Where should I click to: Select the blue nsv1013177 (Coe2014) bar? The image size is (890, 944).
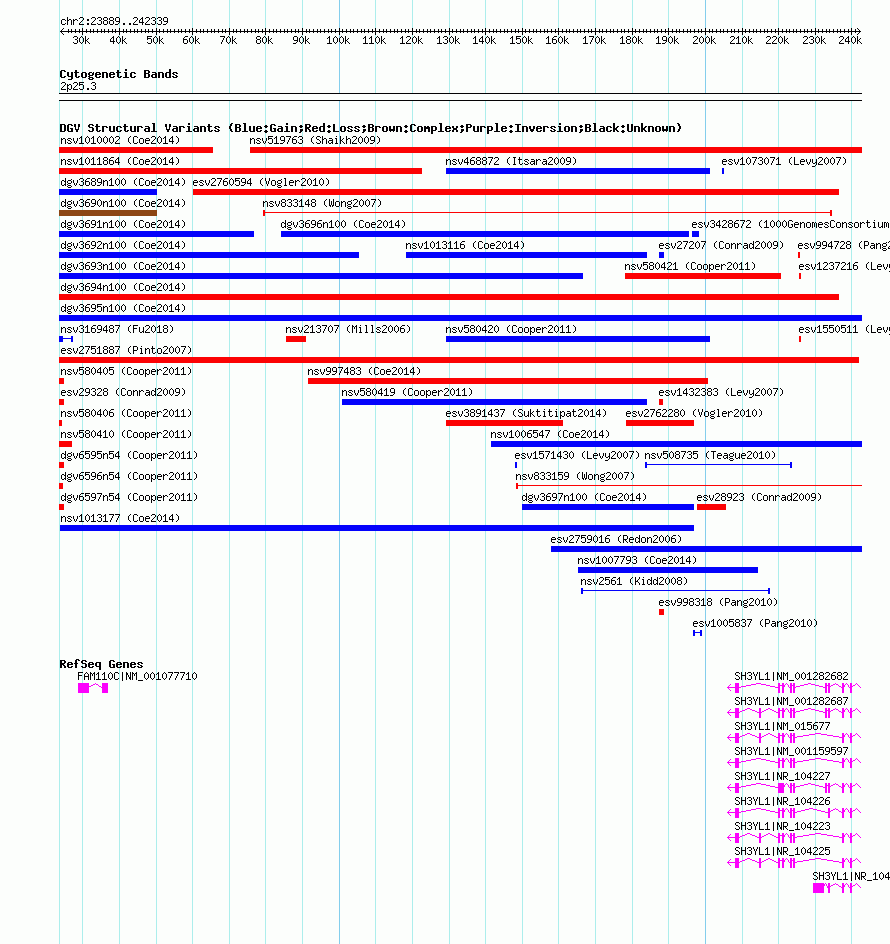click(376, 529)
